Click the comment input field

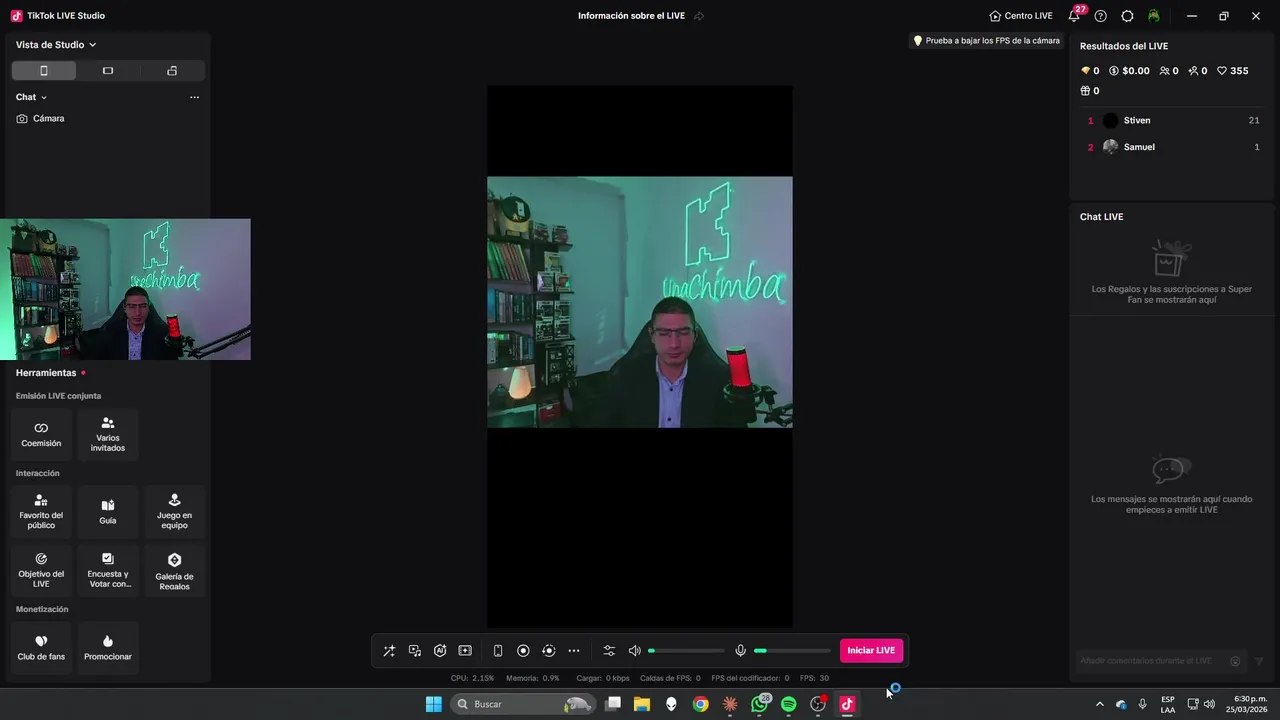coord(1153,661)
